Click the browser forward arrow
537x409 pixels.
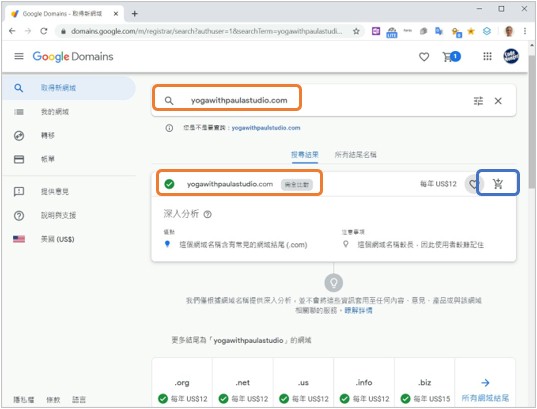tap(28, 31)
